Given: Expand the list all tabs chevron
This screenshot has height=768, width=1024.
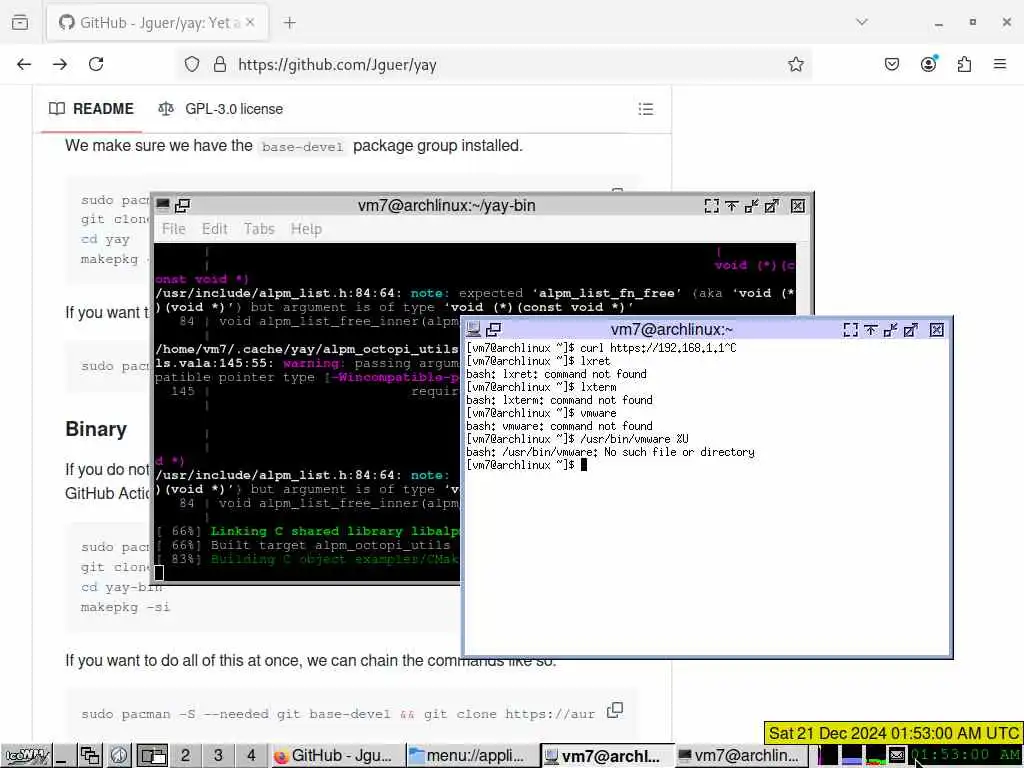Looking at the screenshot, I should [x=862, y=22].
